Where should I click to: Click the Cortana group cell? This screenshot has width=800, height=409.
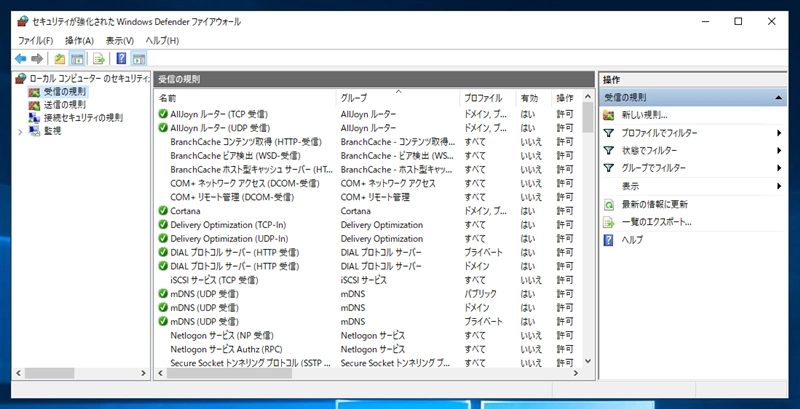356,211
